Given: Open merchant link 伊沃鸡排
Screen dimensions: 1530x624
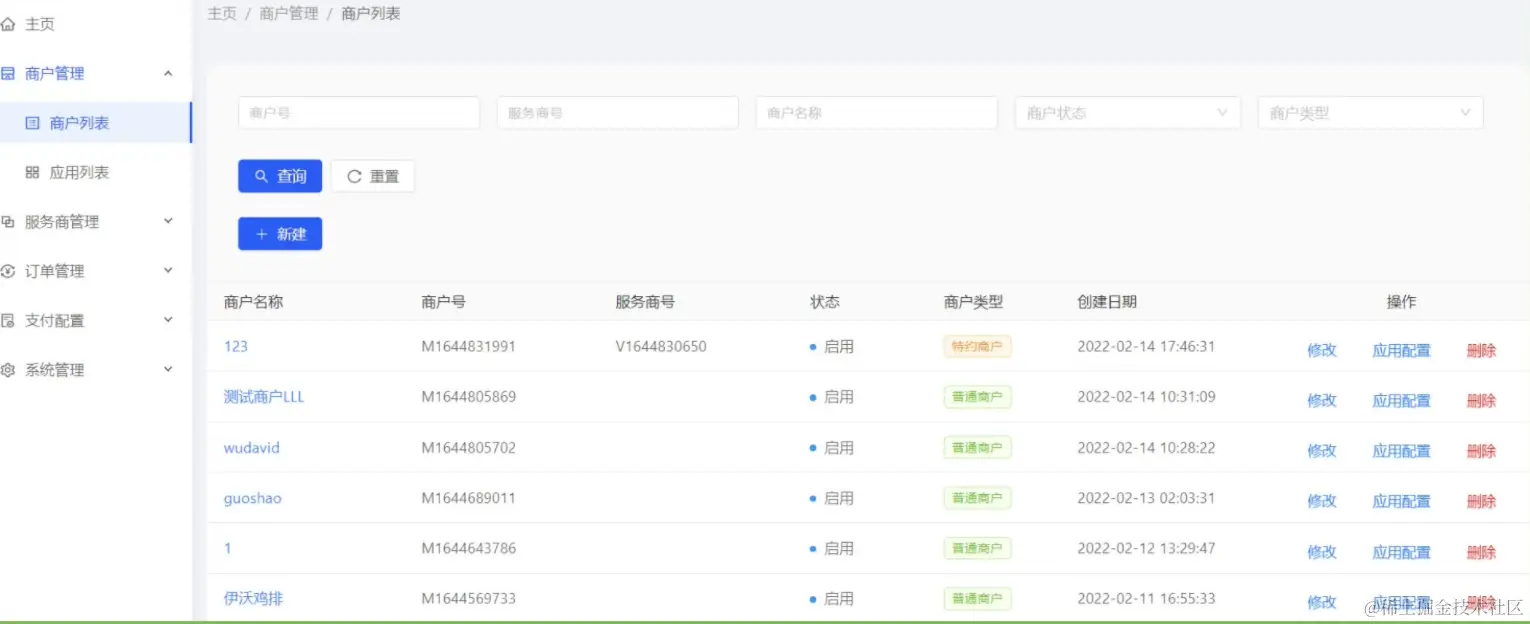Looking at the screenshot, I should tap(254, 599).
